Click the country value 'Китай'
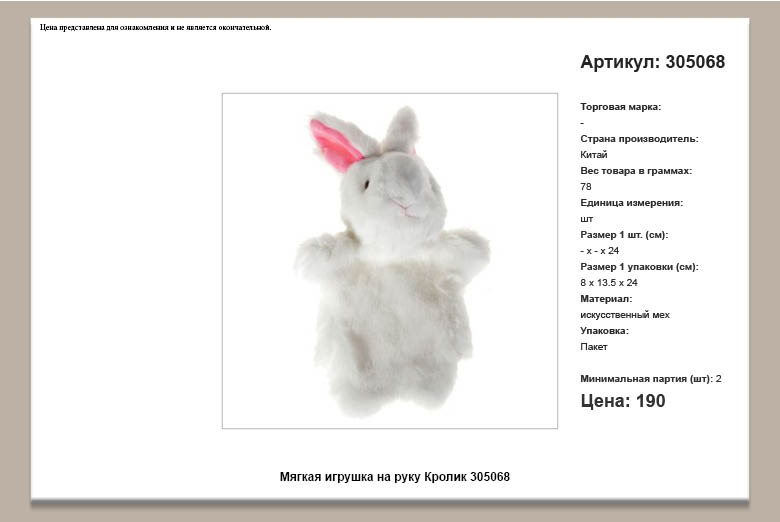 593,155
